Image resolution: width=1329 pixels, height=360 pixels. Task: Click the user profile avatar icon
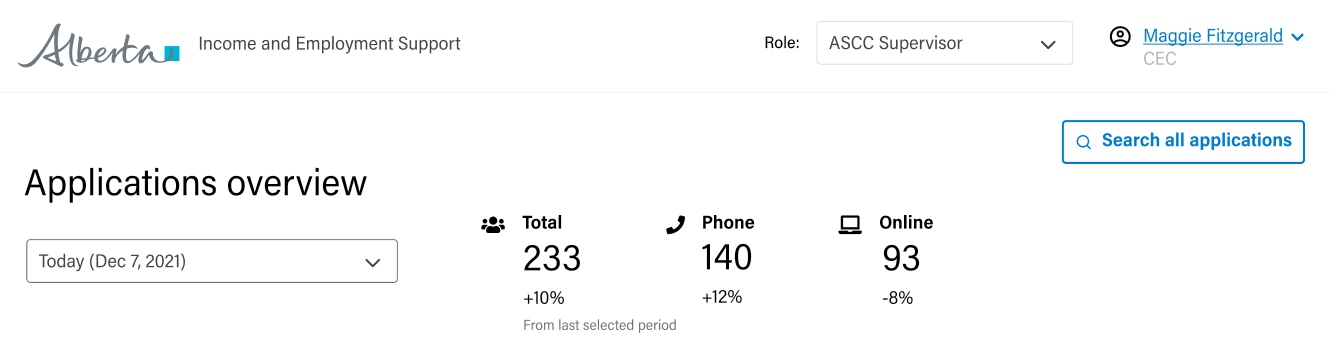1120,37
